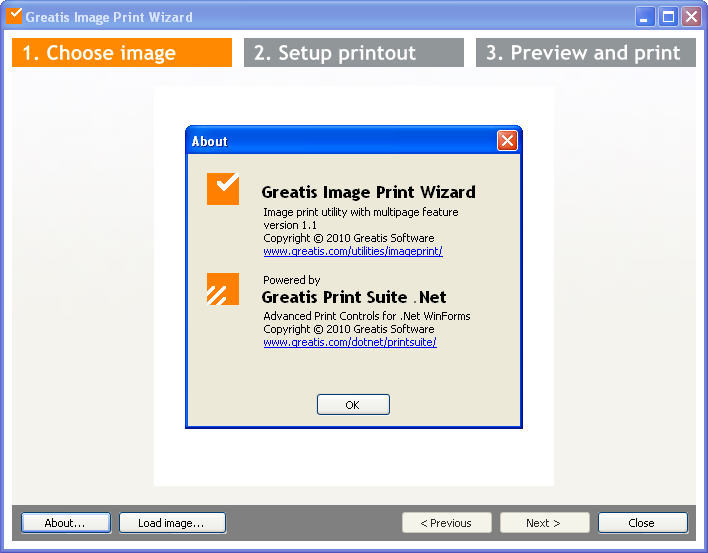Click the 'Greatis Image Print Wizard' heading in dialog
The image size is (708, 553).
pyautogui.click(x=368, y=192)
